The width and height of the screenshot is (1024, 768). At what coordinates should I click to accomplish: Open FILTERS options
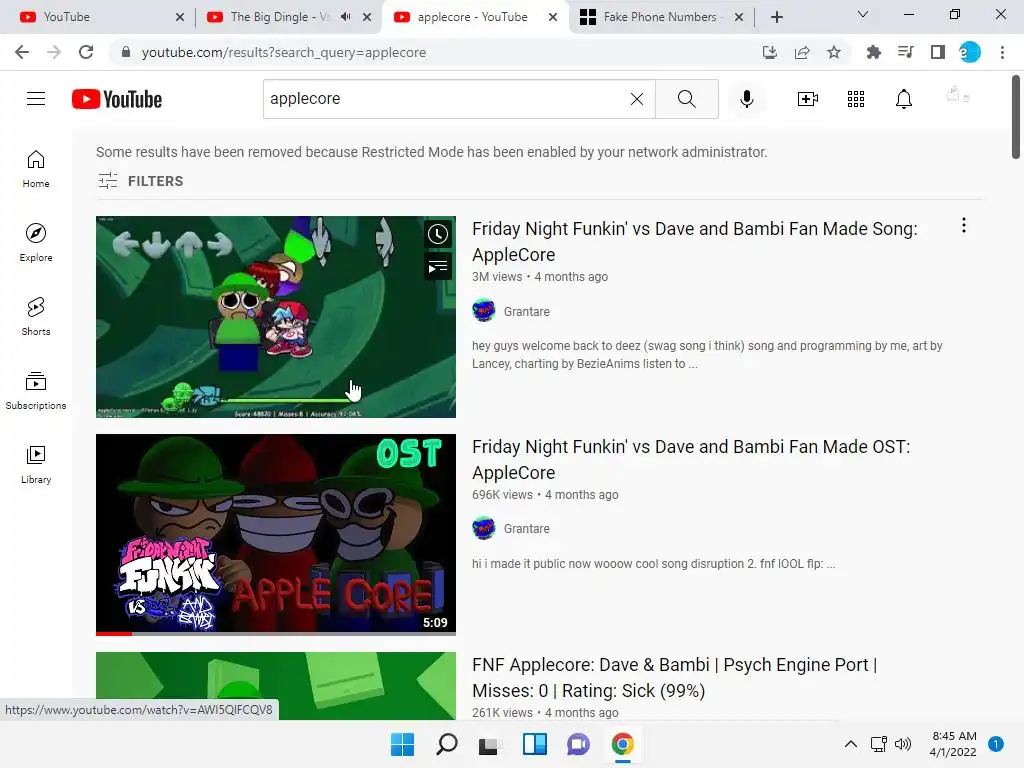coord(140,181)
